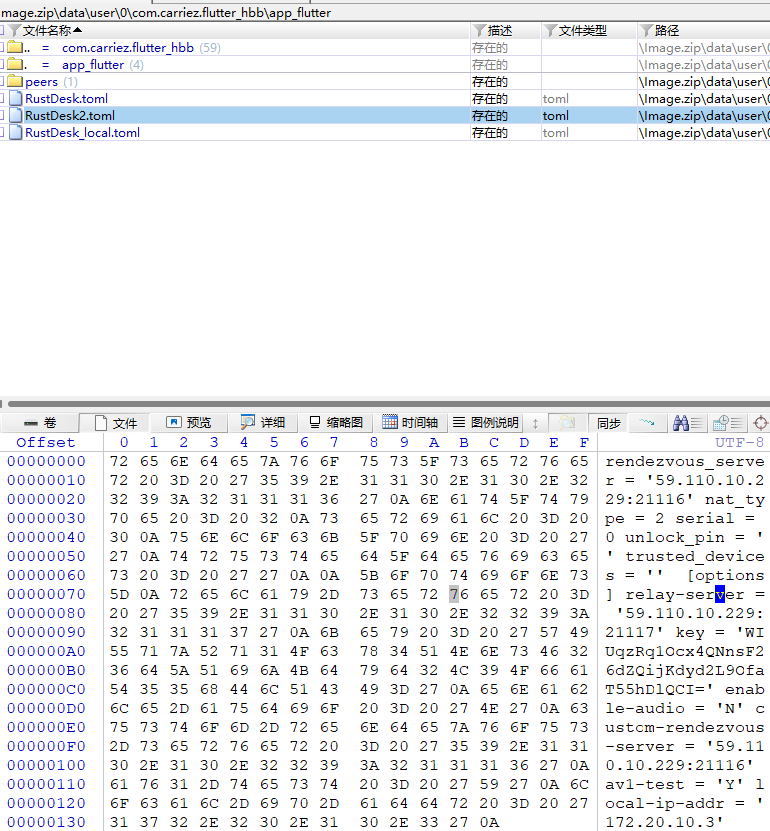Switch to the 缩略图 tab
Image resolution: width=770 pixels, height=831 pixels.
pyautogui.click(x=336, y=422)
